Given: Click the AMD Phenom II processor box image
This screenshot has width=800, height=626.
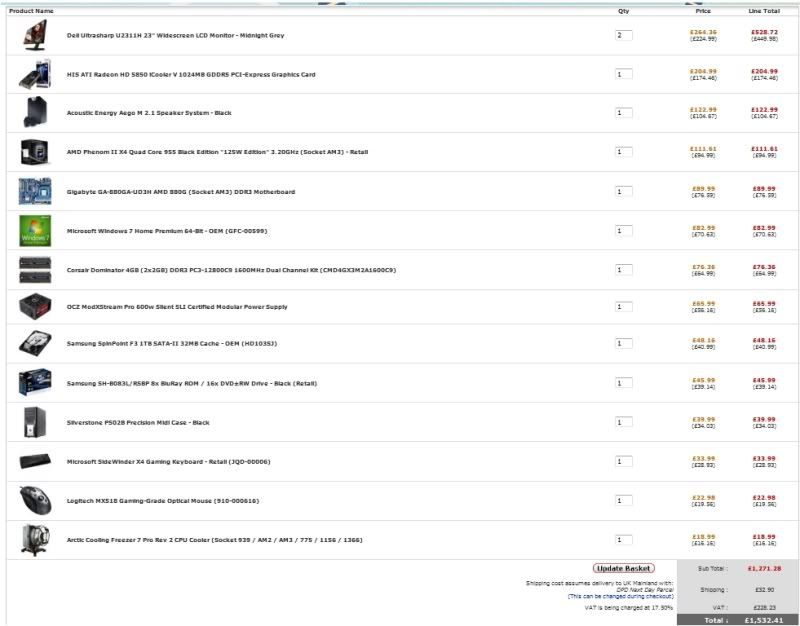Looking at the screenshot, I should pyautogui.click(x=35, y=152).
